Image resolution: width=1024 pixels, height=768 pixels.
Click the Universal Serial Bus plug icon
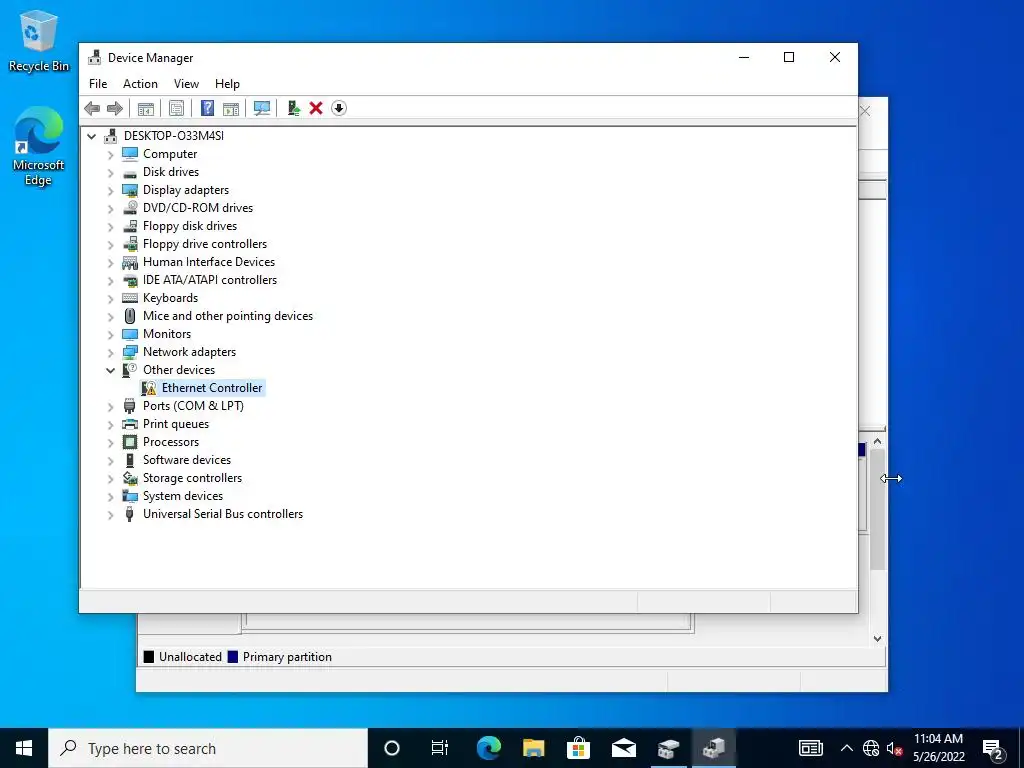129,514
